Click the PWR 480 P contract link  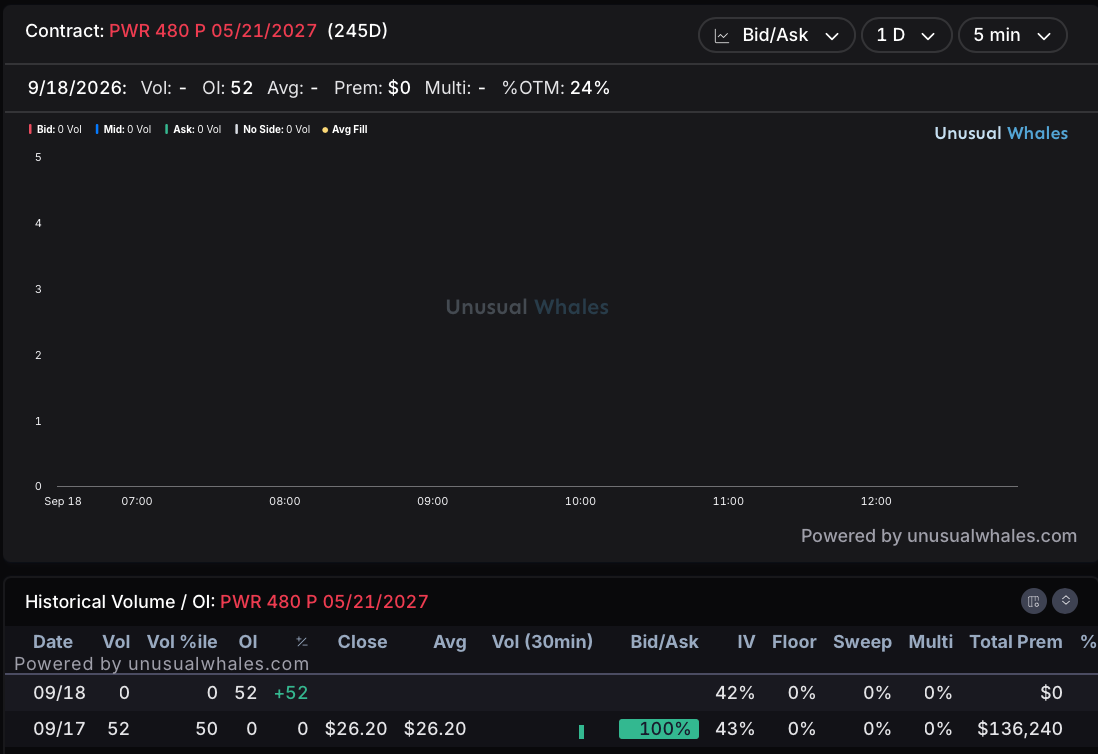click(213, 31)
